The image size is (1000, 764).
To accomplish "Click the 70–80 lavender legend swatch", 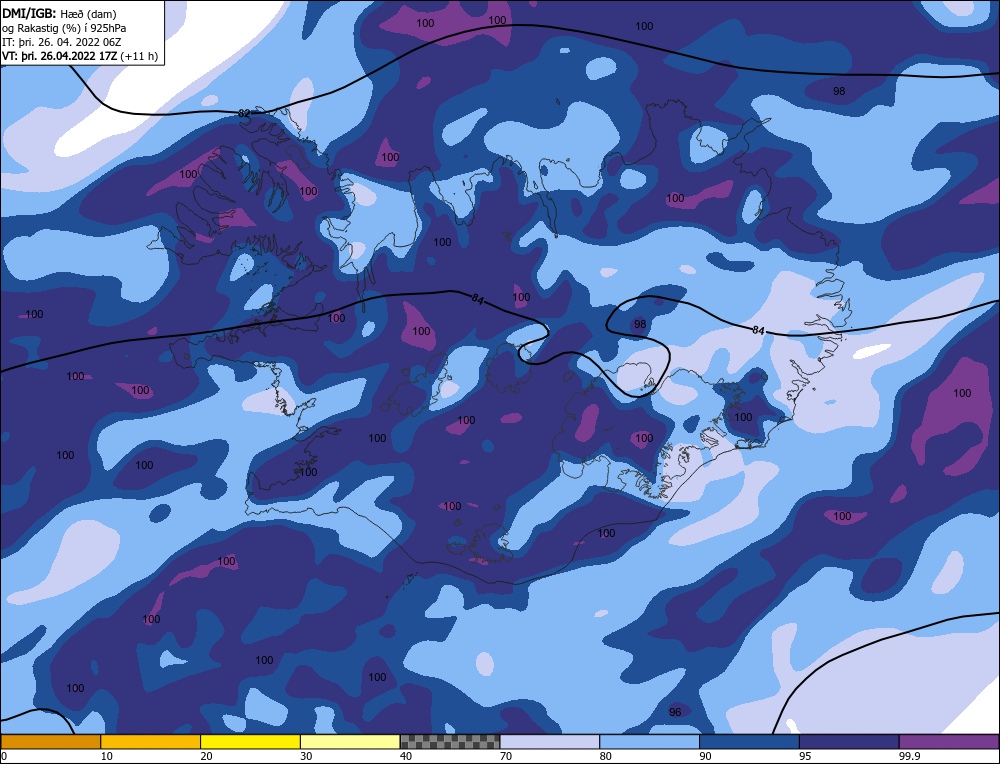I will point(550,741).
